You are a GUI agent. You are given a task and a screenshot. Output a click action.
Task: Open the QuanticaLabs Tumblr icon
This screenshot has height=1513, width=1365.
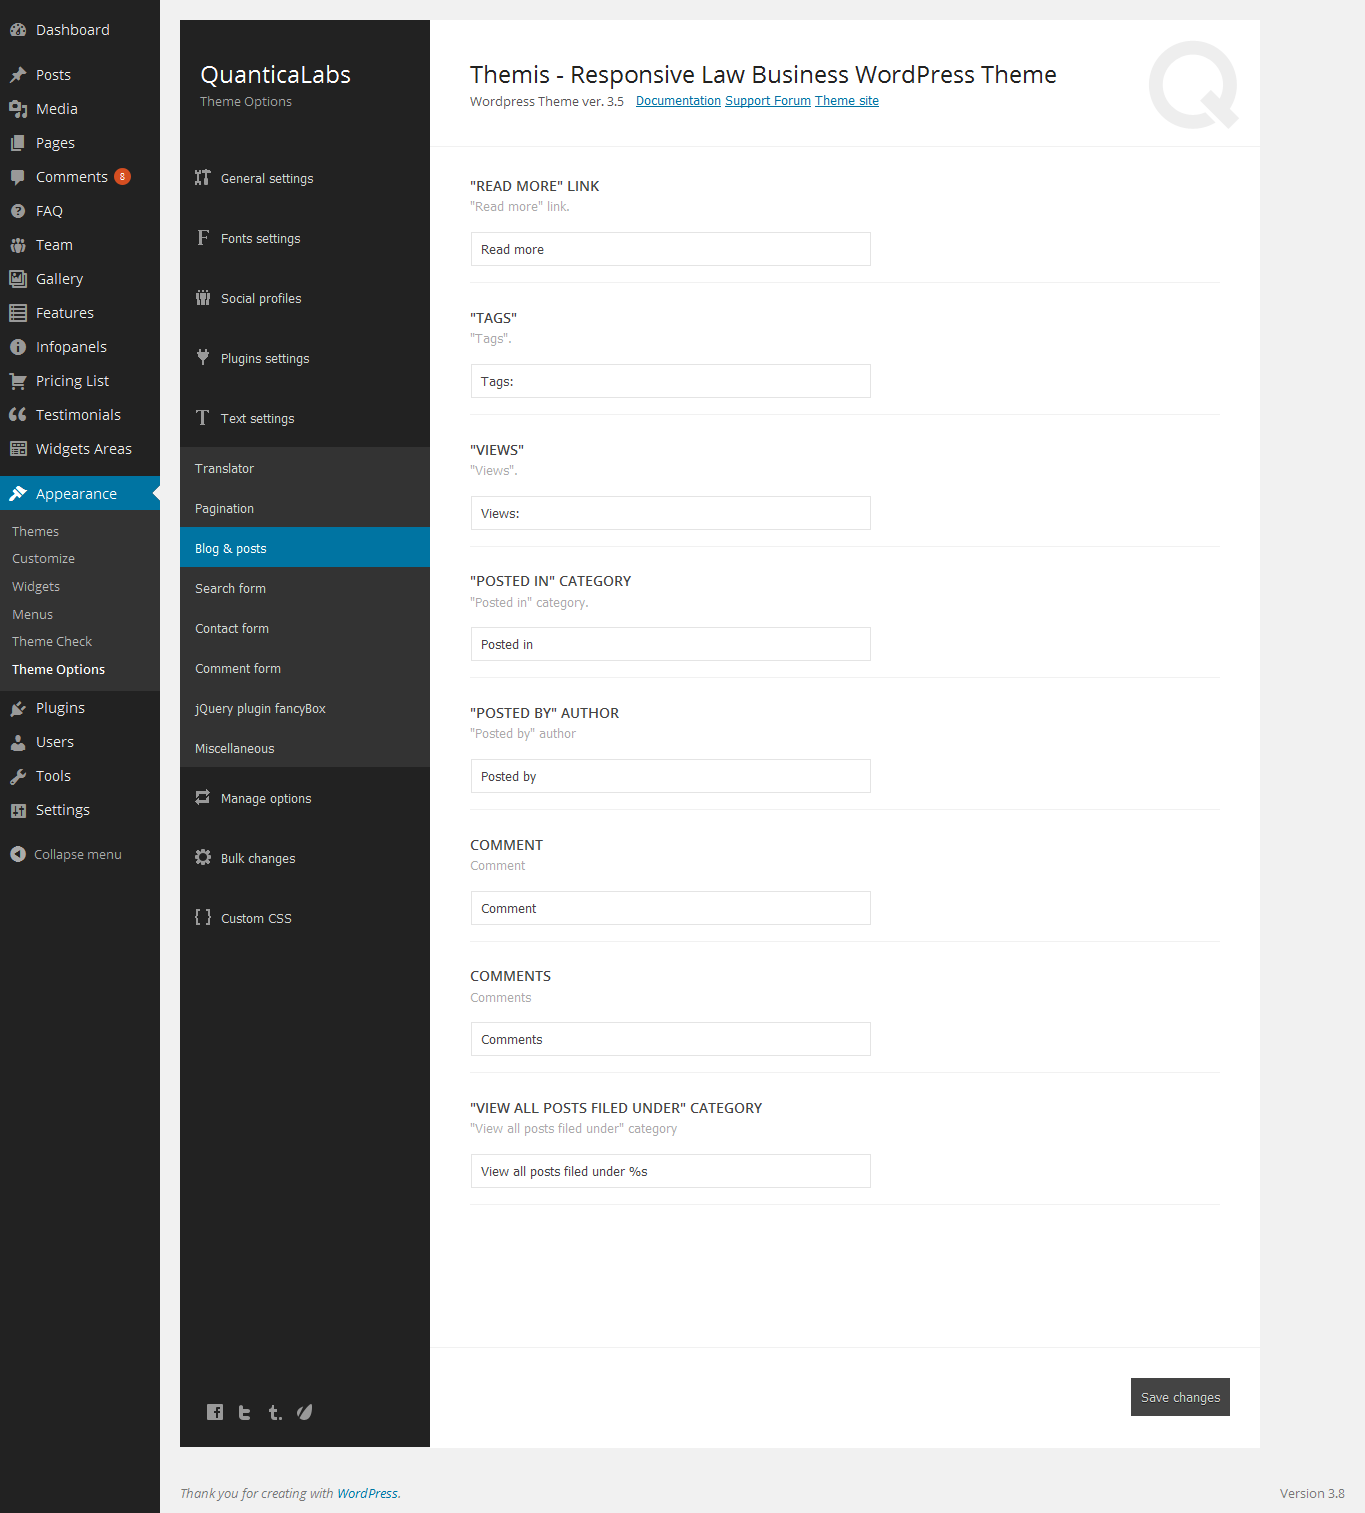tap(275, 1412)
